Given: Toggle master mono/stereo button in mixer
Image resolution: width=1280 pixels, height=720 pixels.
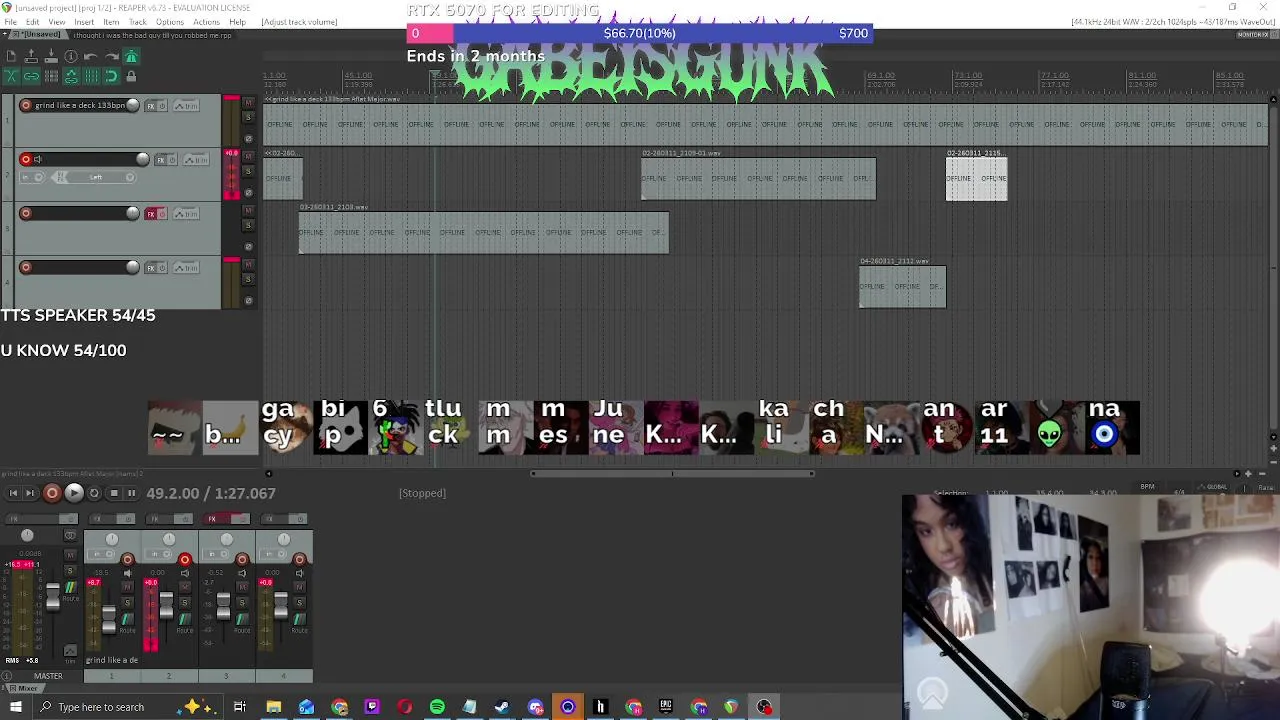Looking at the screenshot, I should coord(70,535).
